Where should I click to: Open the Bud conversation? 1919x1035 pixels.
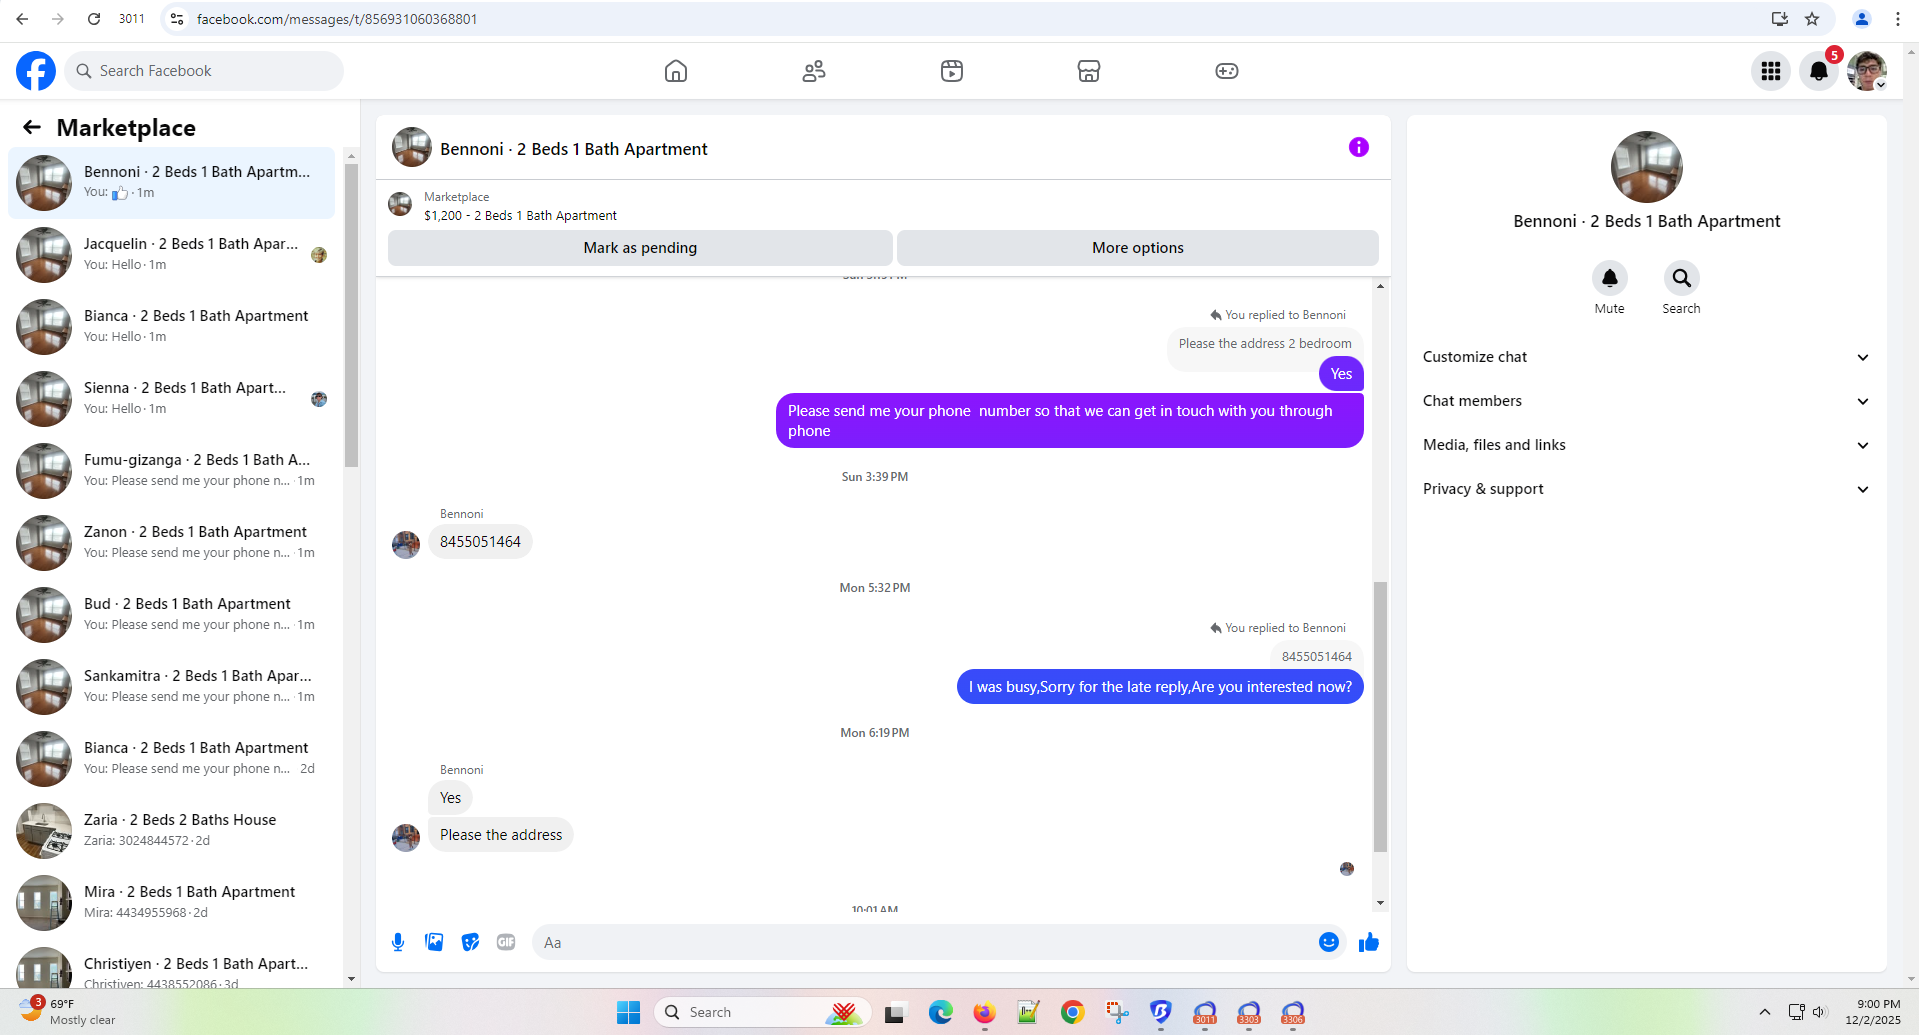click(x=172, y=615)
